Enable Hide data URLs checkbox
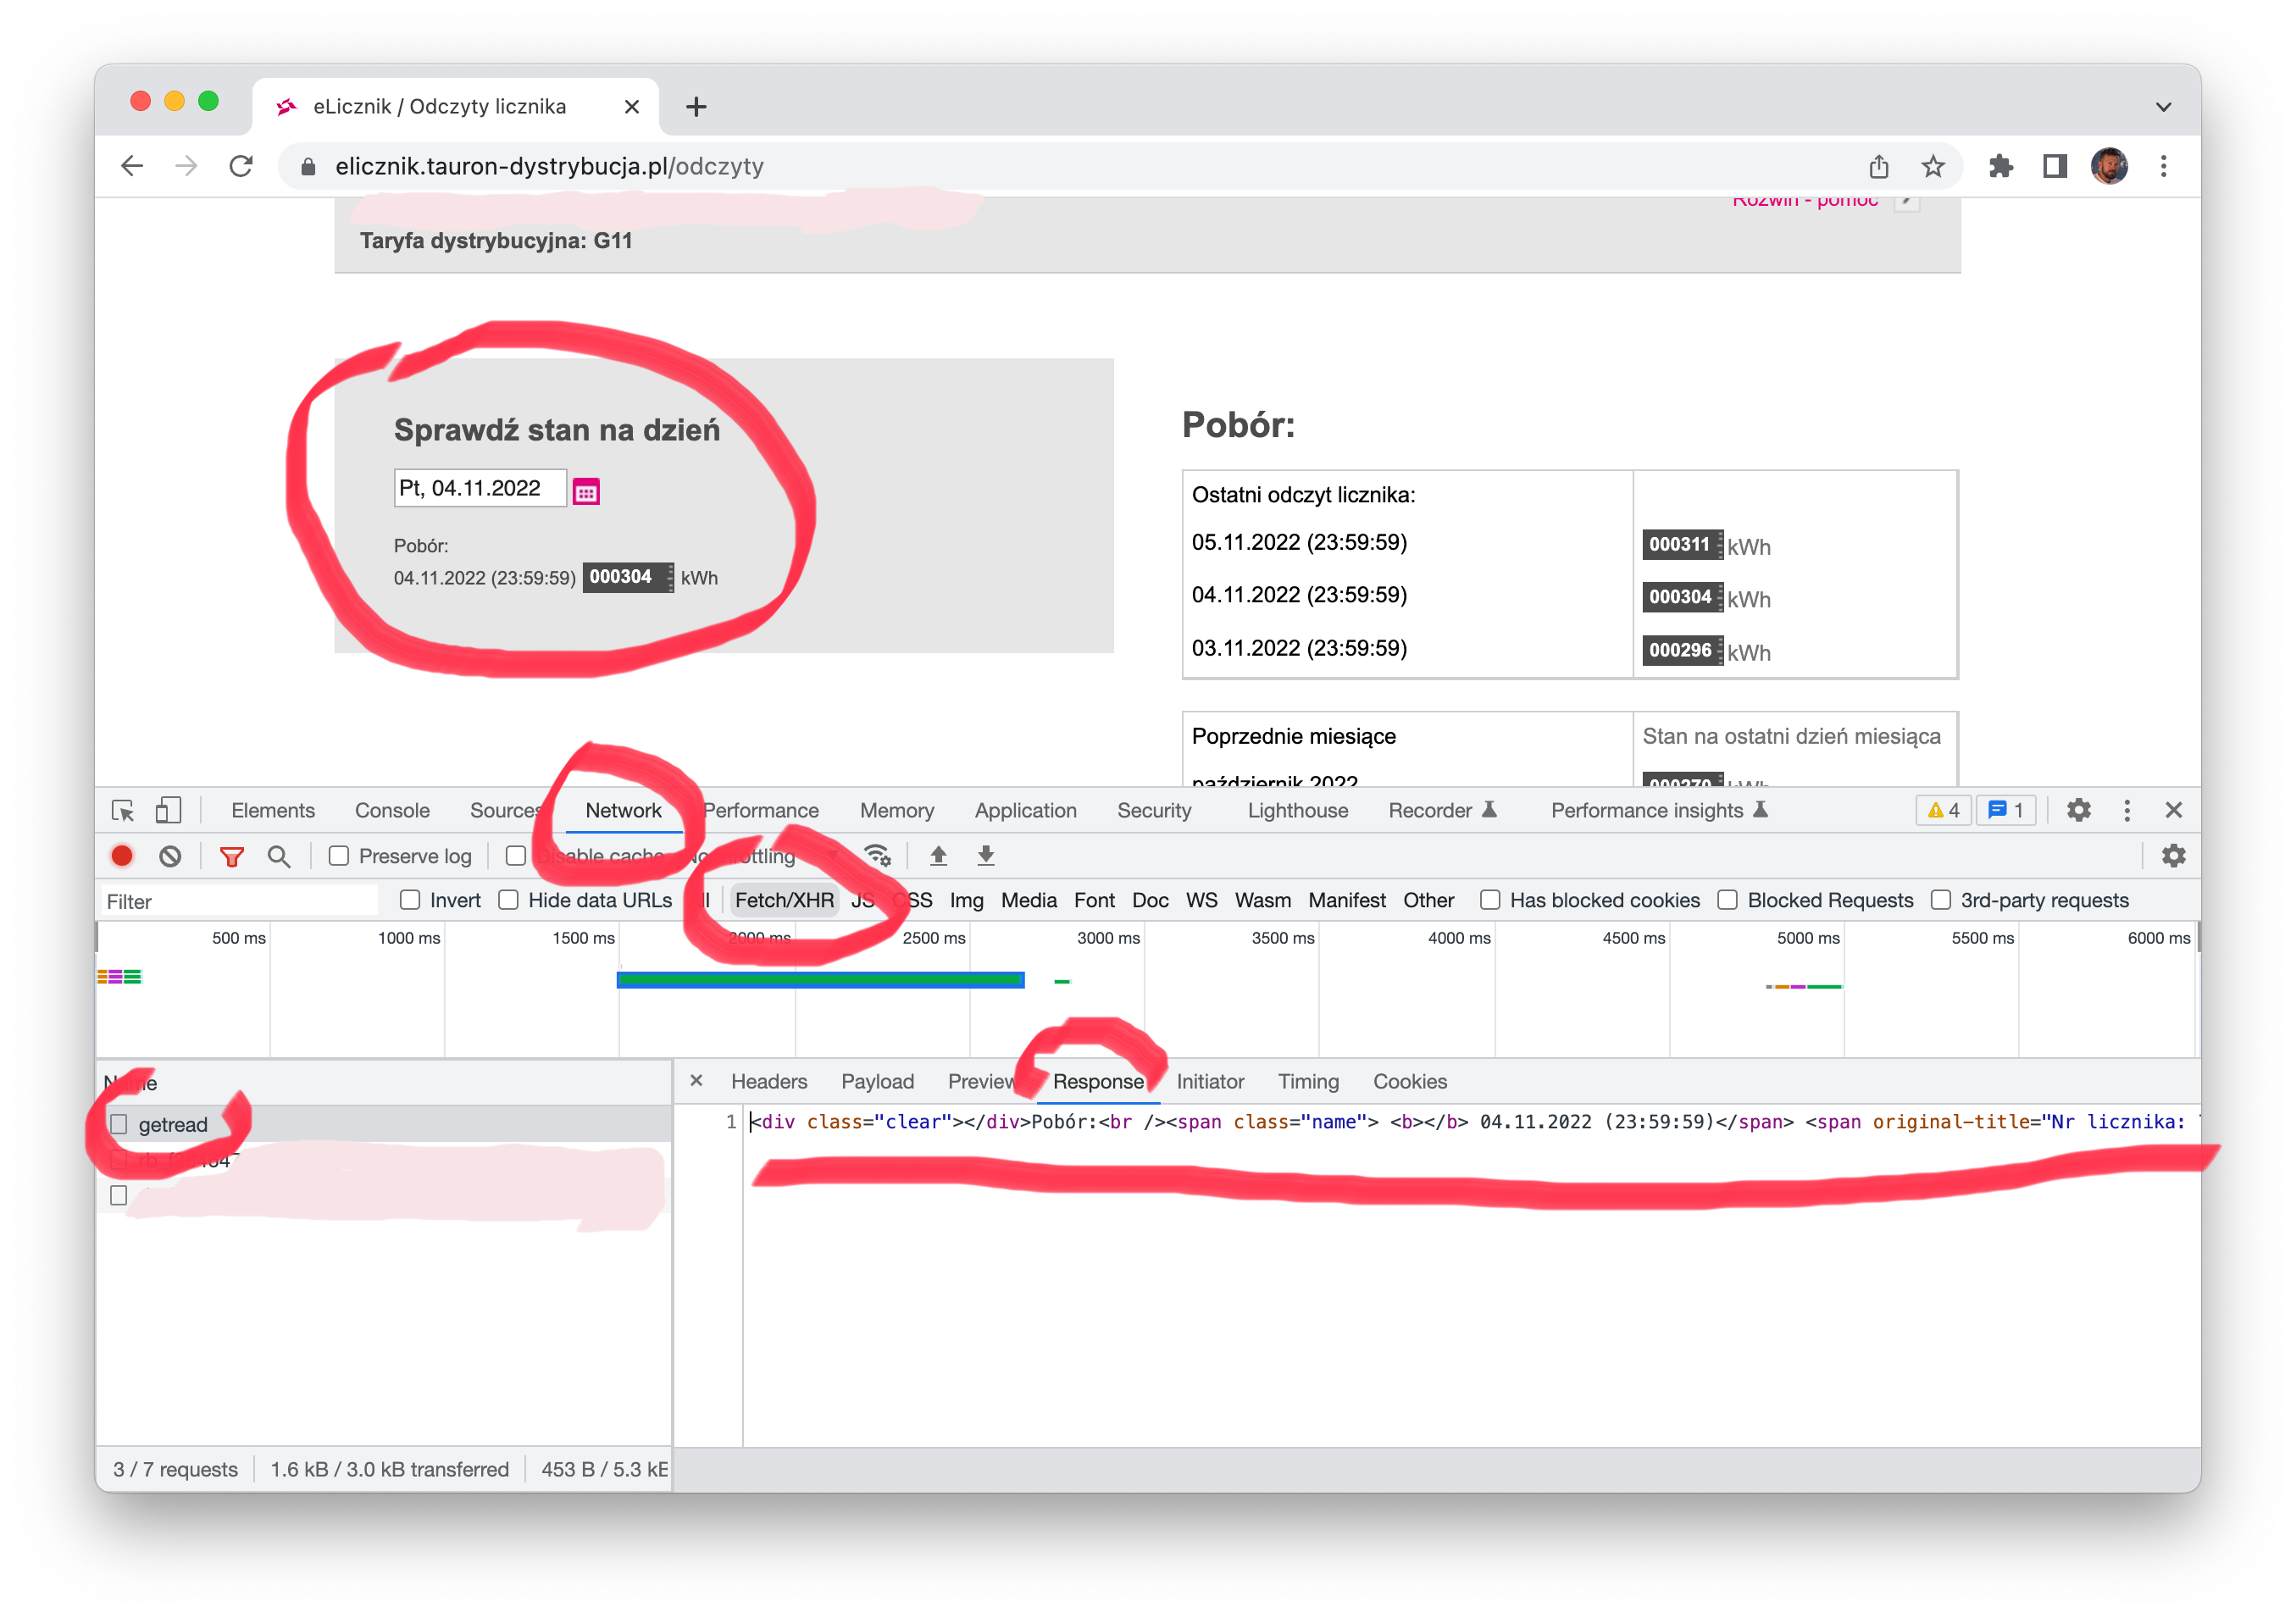Viewport: 2296px width, 1618px height. tap(509, 900)
